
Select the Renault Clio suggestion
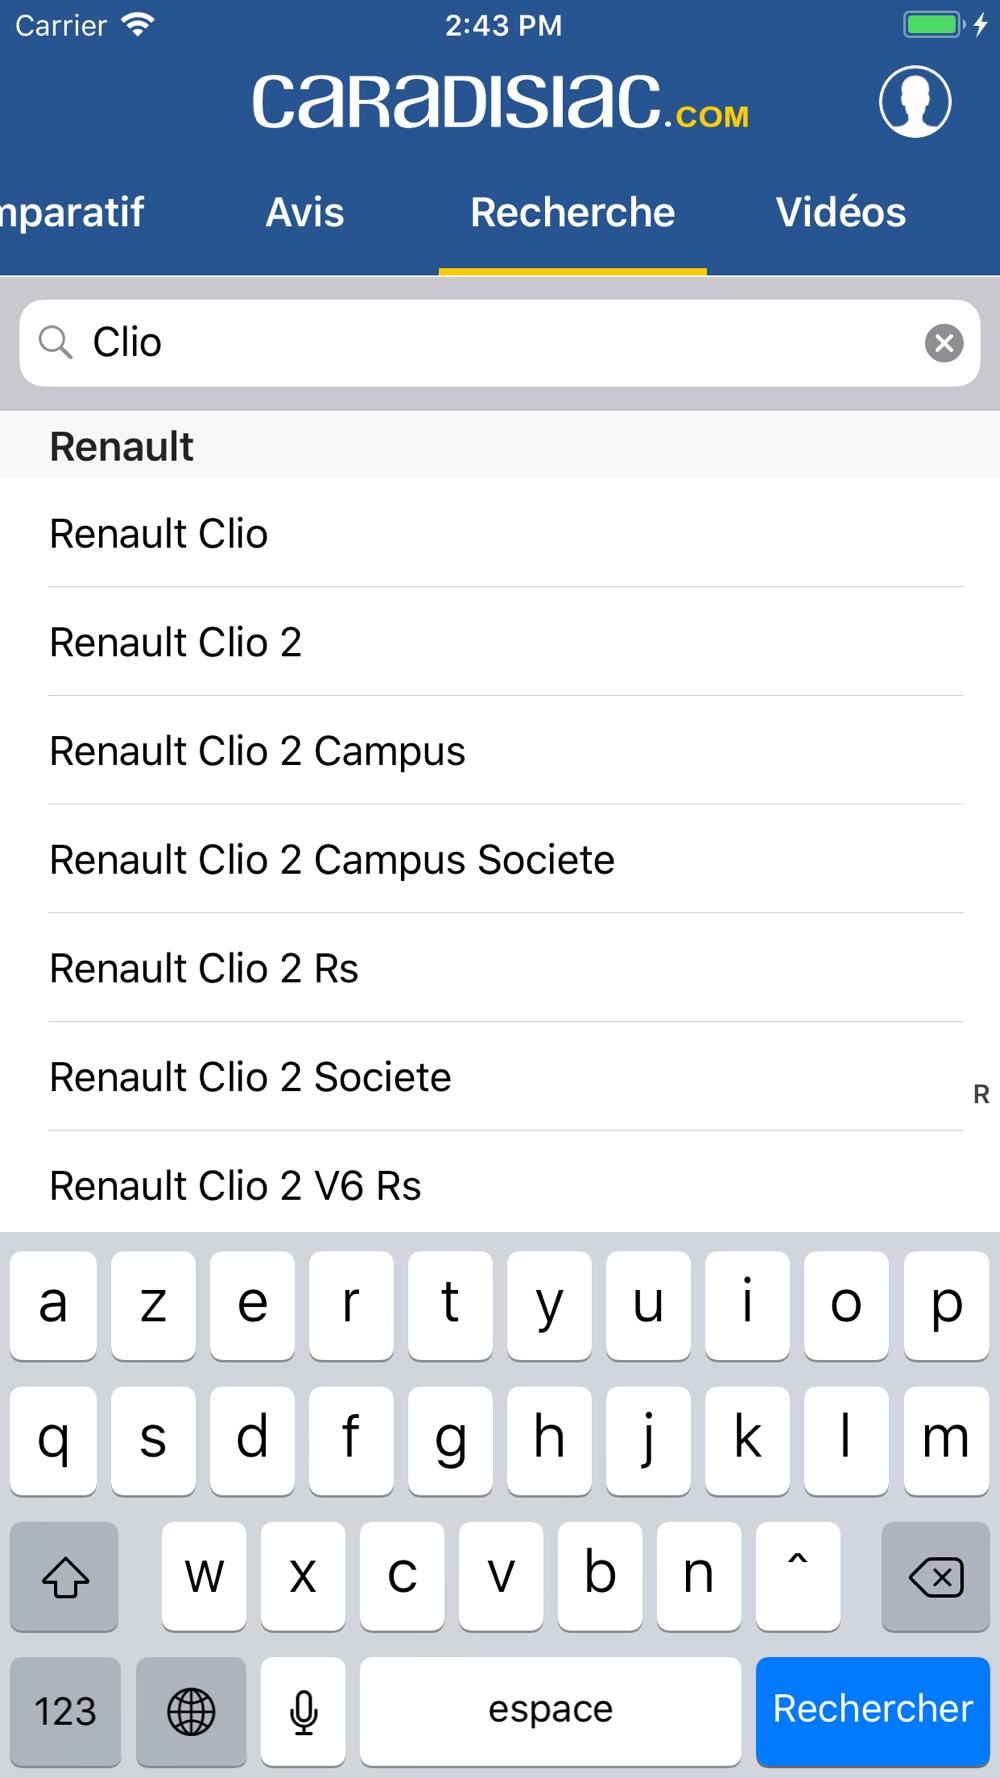[x=160, y=534]
